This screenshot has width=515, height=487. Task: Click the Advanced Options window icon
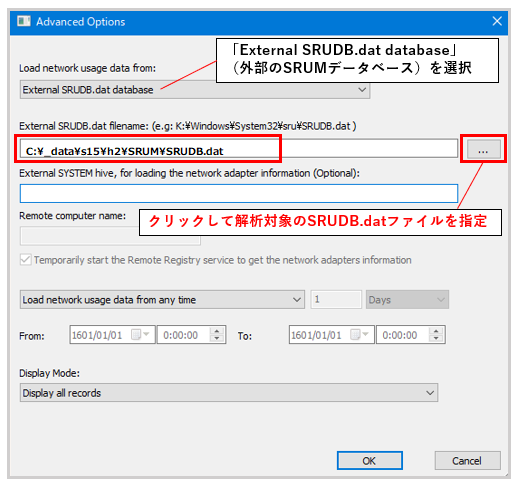(24, 22)
